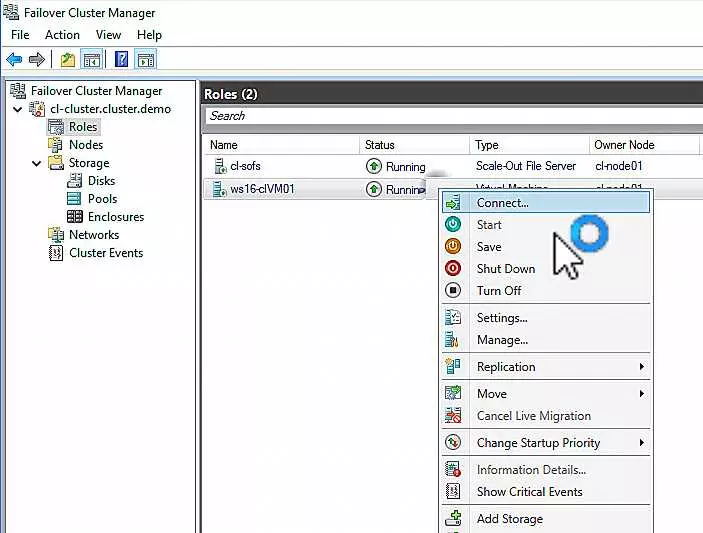Open the Replication submenu arrow

click(x=642, y=367)
